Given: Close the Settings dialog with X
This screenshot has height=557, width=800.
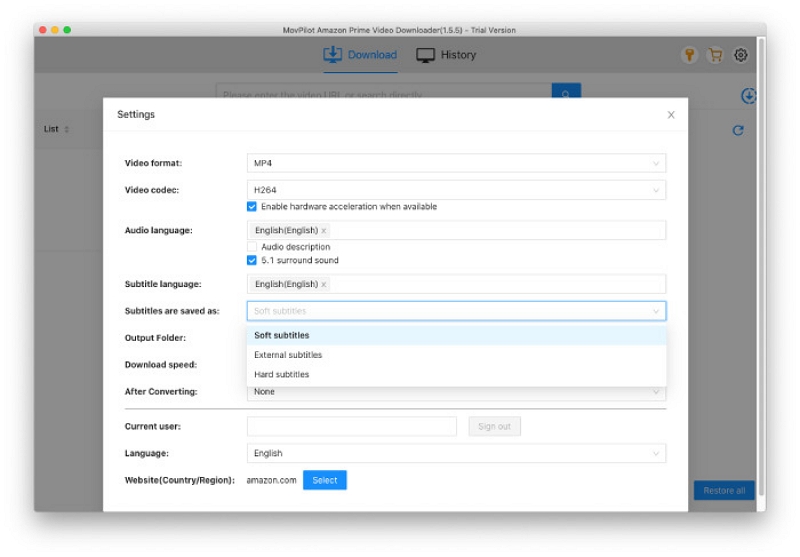Looking at the screenshot, I should coord(671,115).
